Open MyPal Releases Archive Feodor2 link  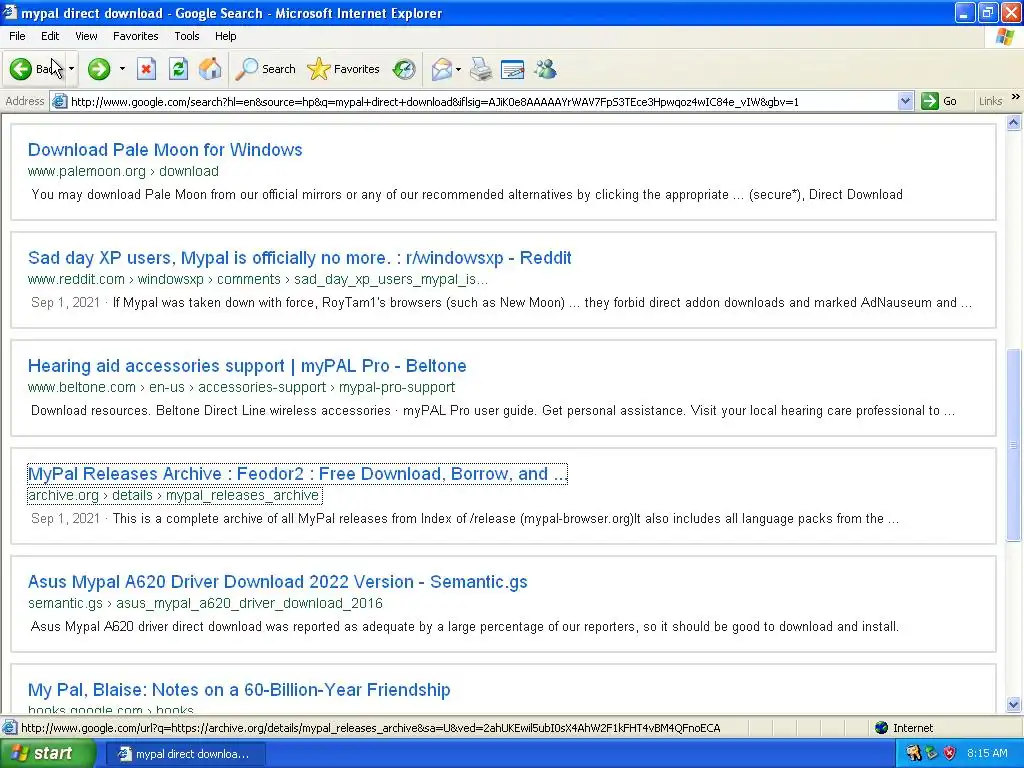coord(297,473)
